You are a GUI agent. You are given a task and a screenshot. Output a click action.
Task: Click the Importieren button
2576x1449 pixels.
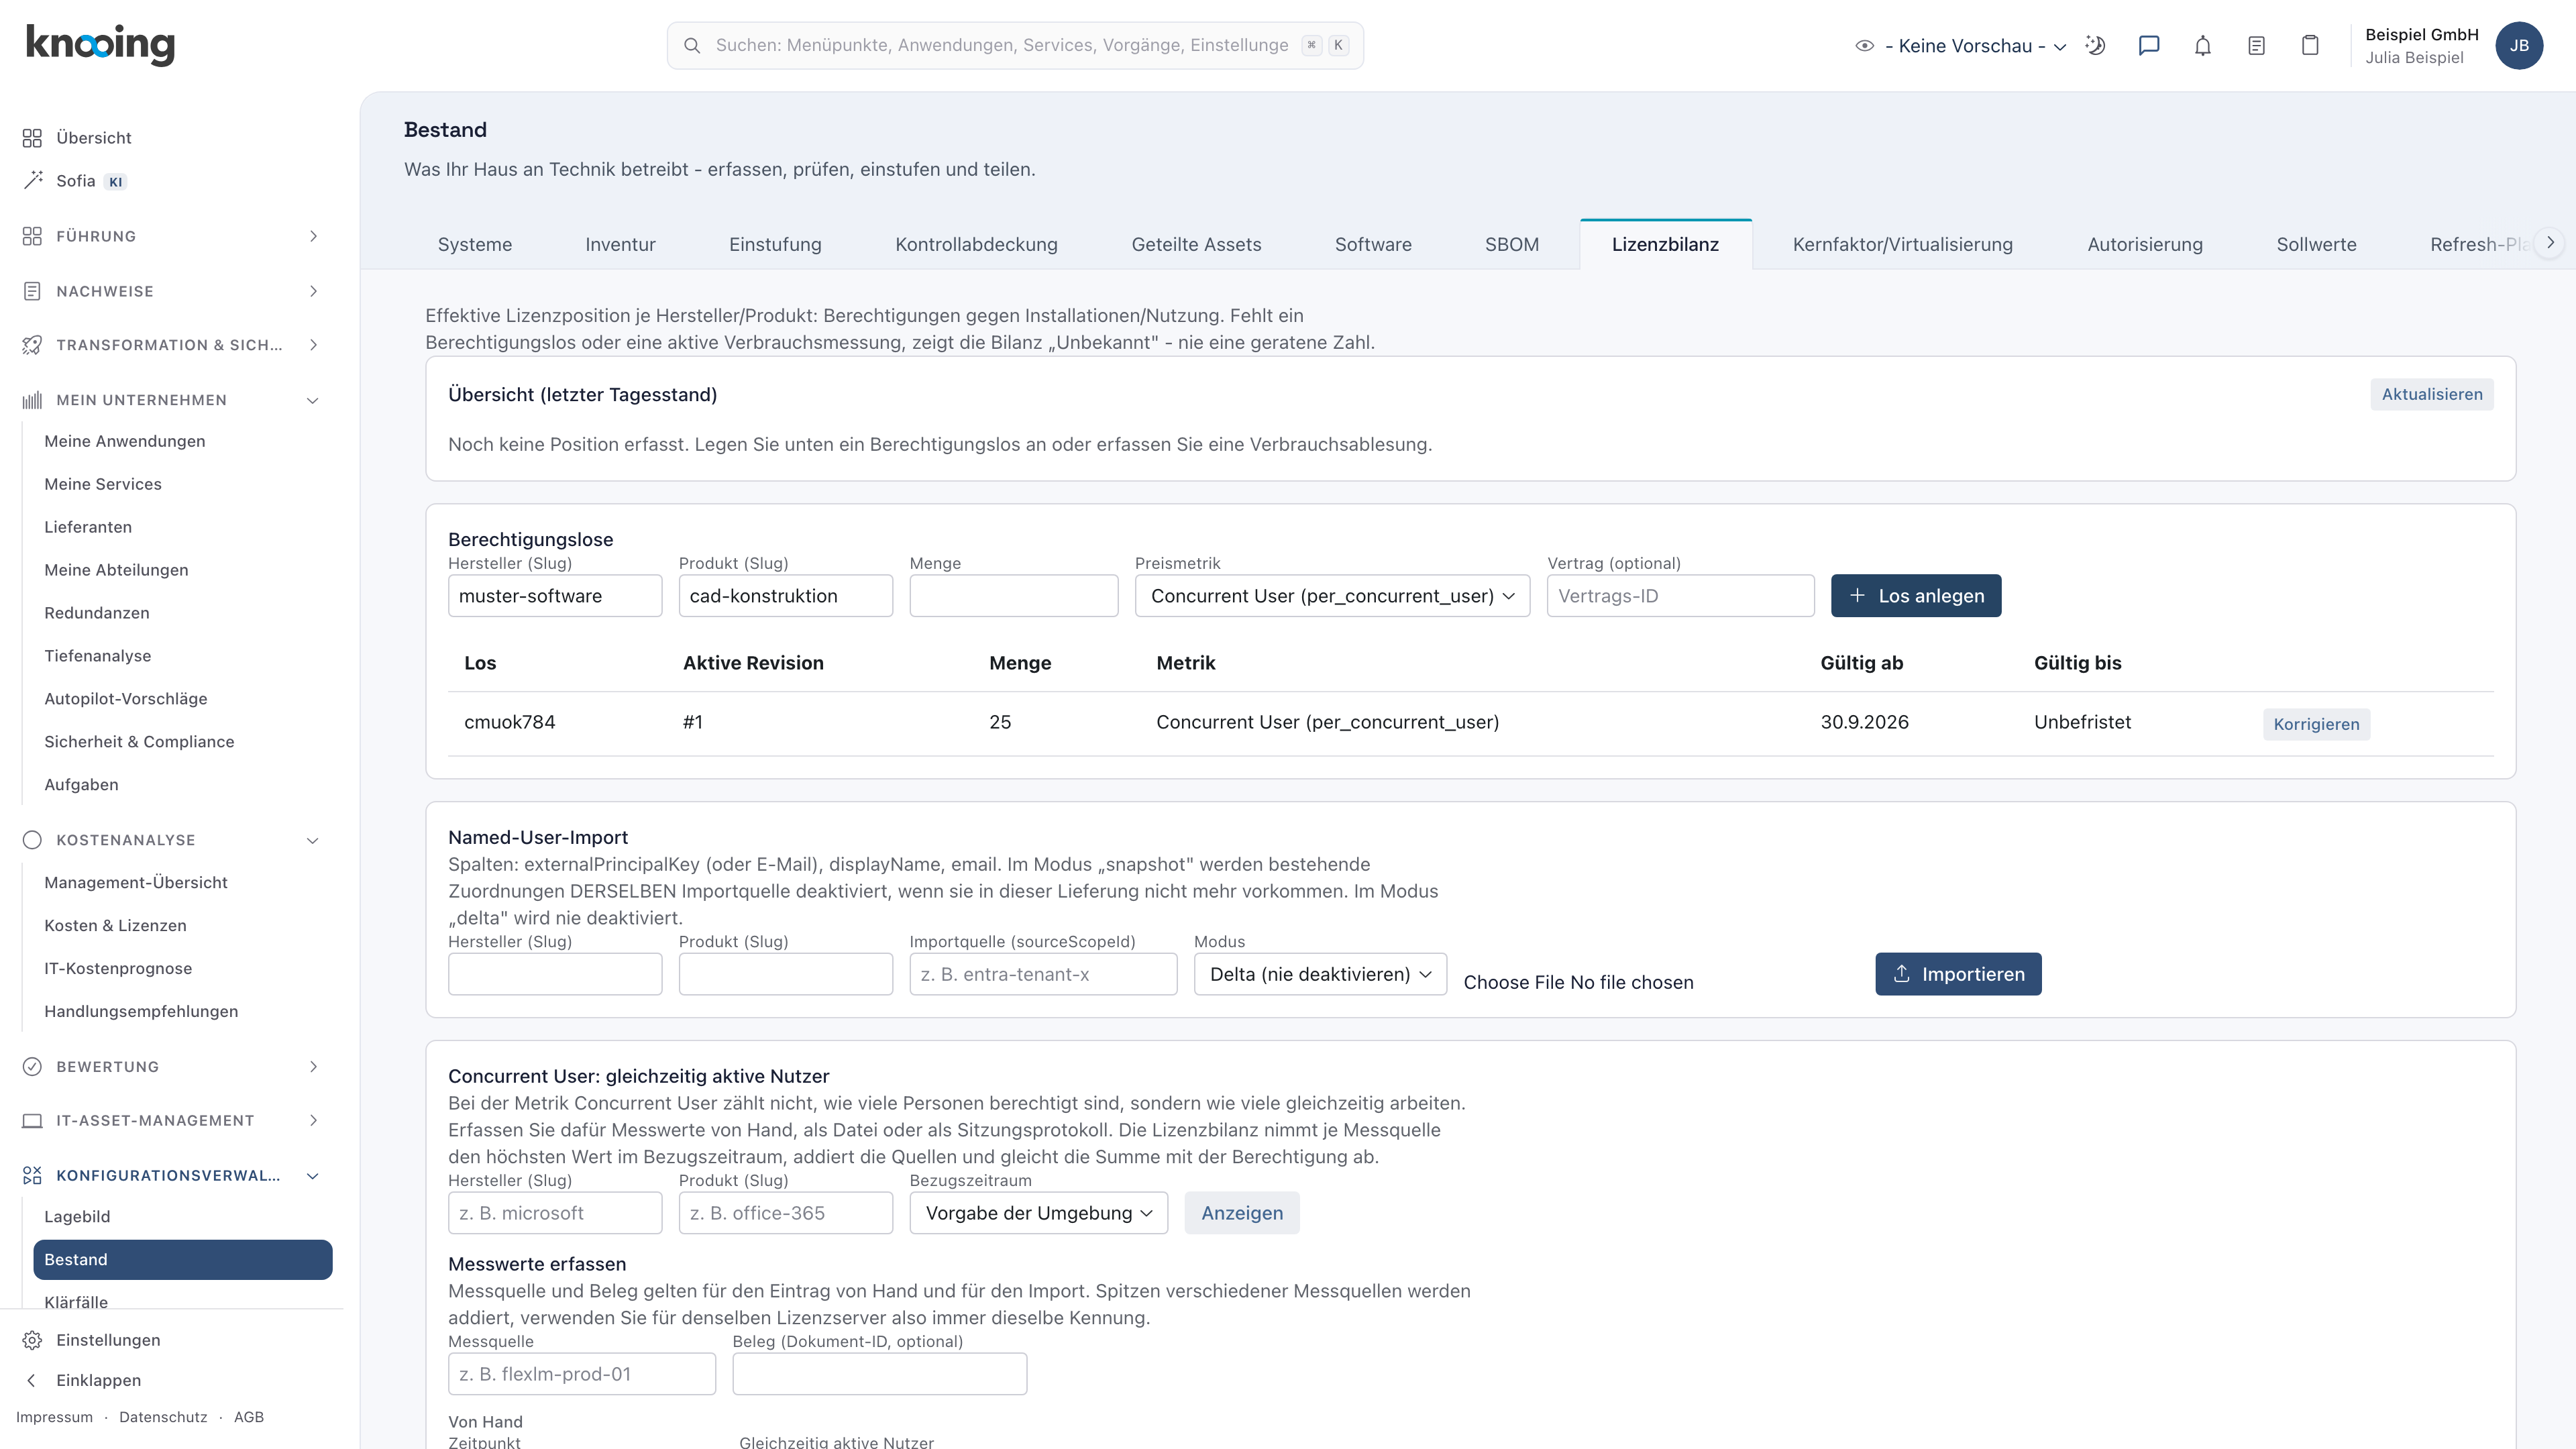point(1958,974)
